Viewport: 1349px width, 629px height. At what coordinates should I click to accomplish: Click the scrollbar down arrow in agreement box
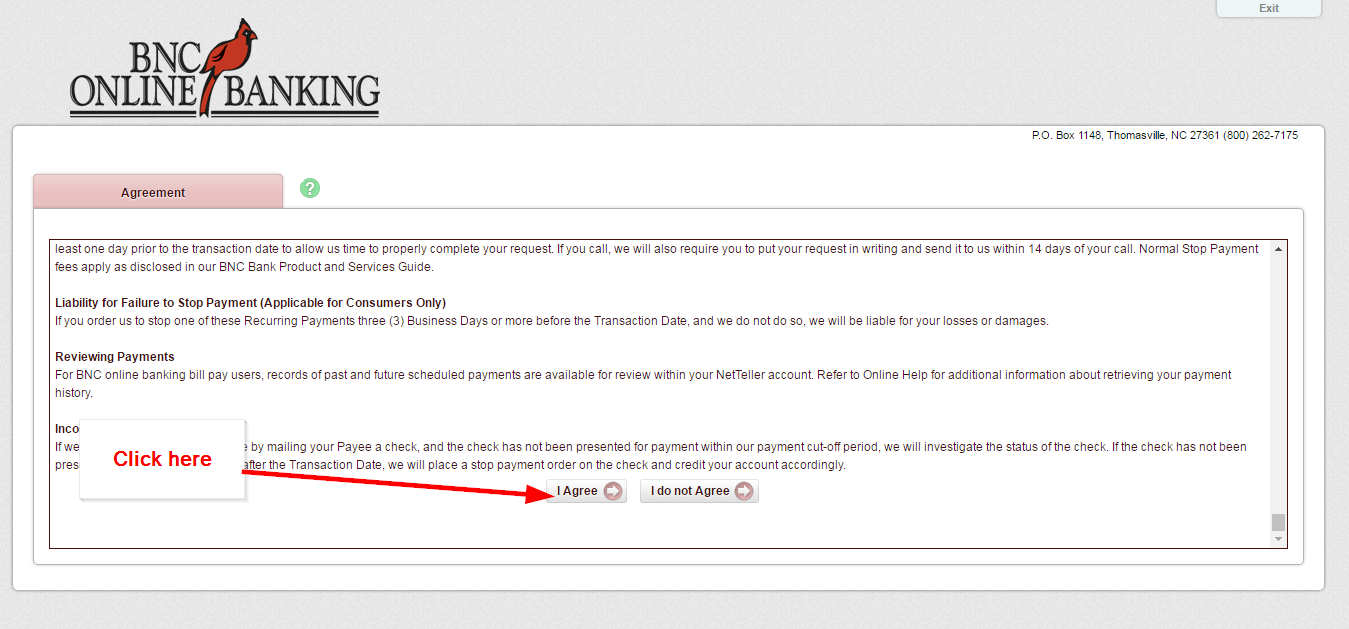[1278, 540]
